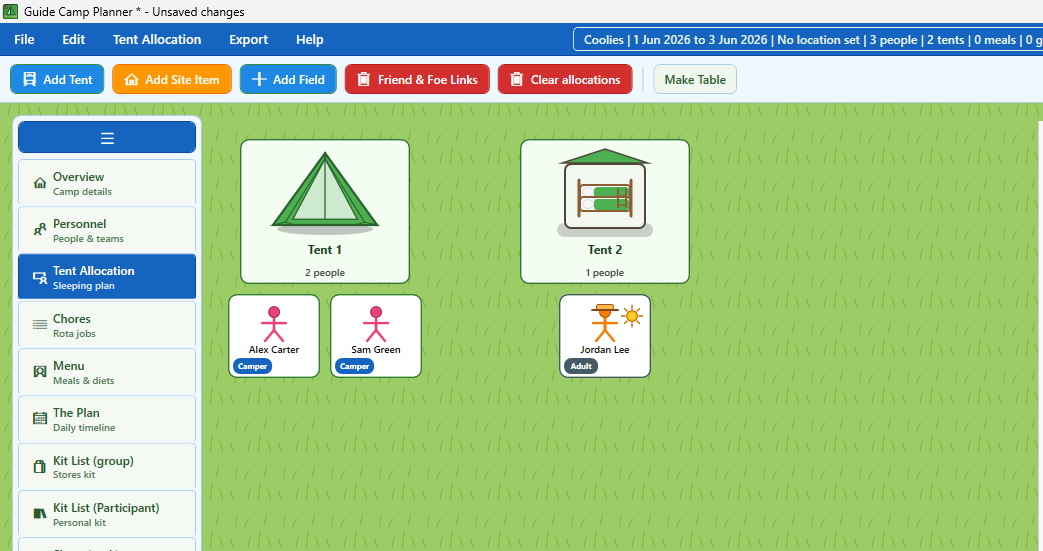Viewport: 1043px width, 551px height.
Task: Click the Chores list icon
Action: click(x=40, y=325)
